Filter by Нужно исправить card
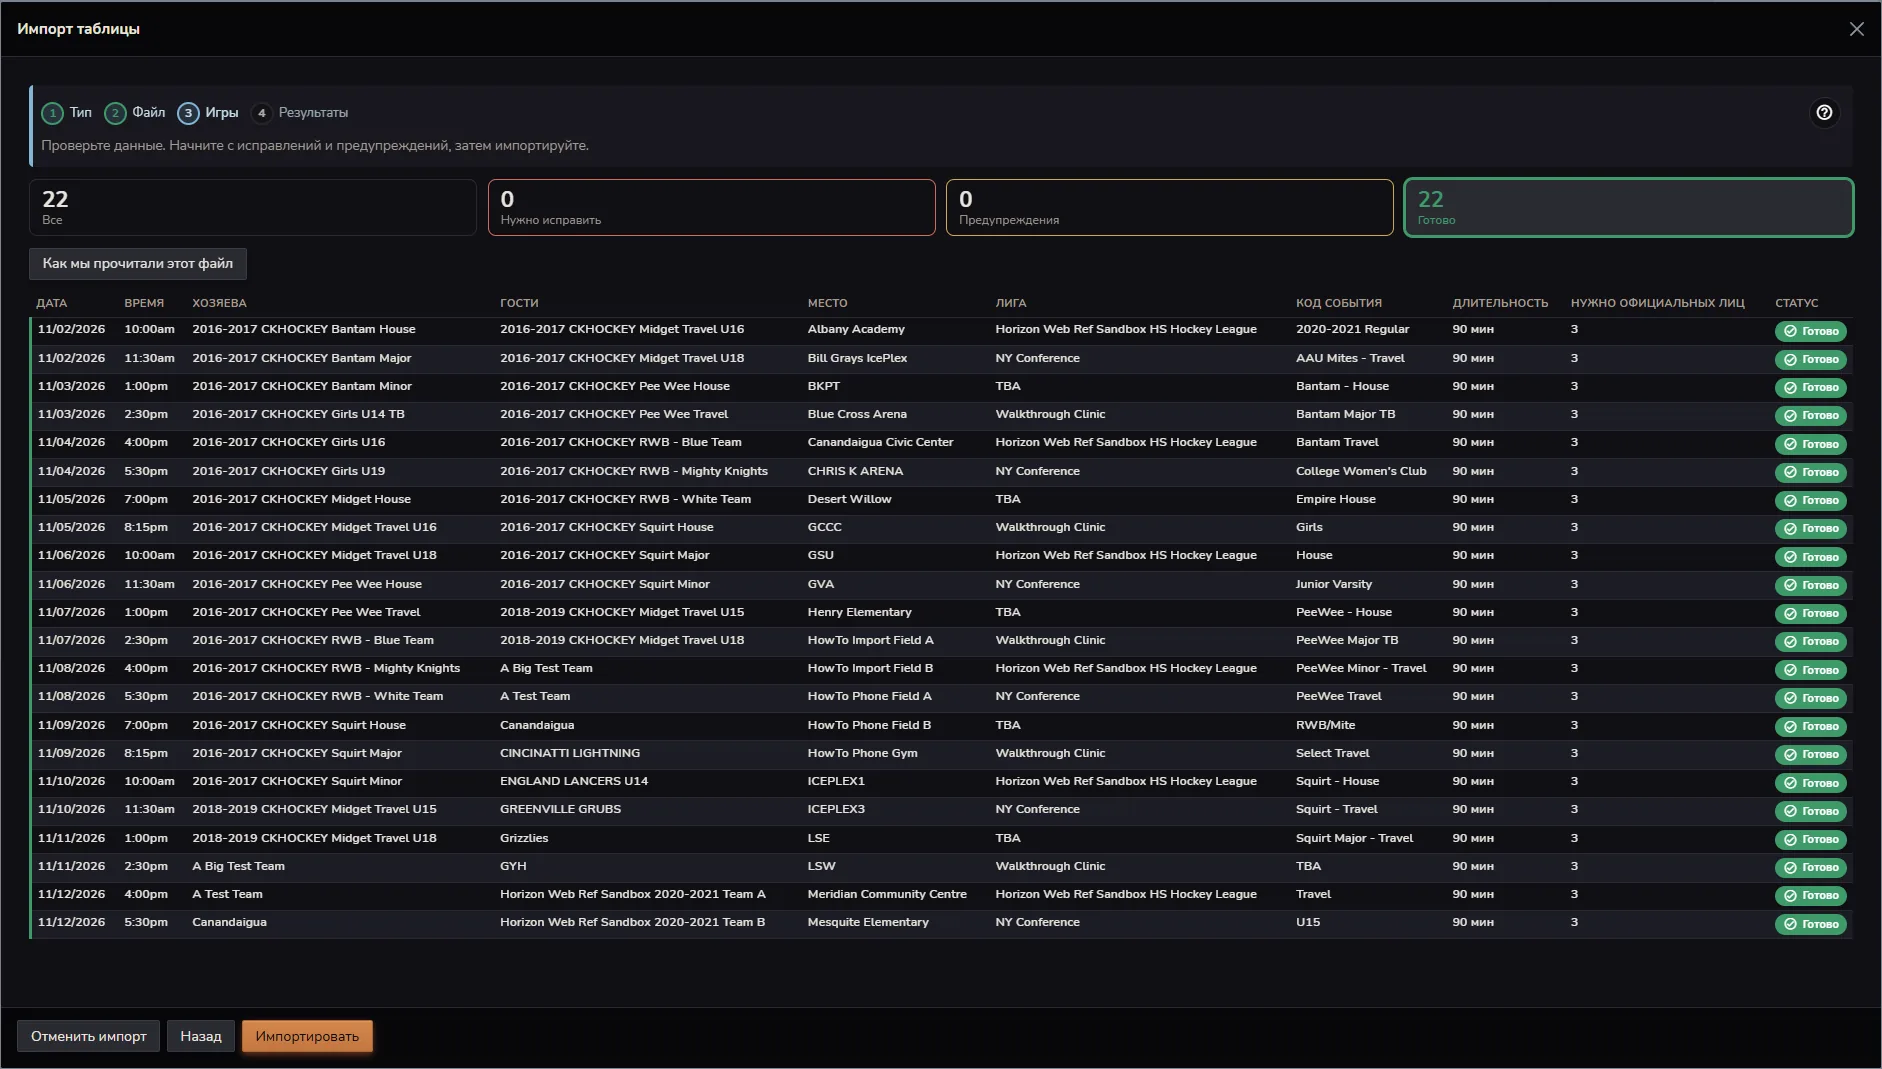This screenshot has height=1069, width=1882. point(711,208)
